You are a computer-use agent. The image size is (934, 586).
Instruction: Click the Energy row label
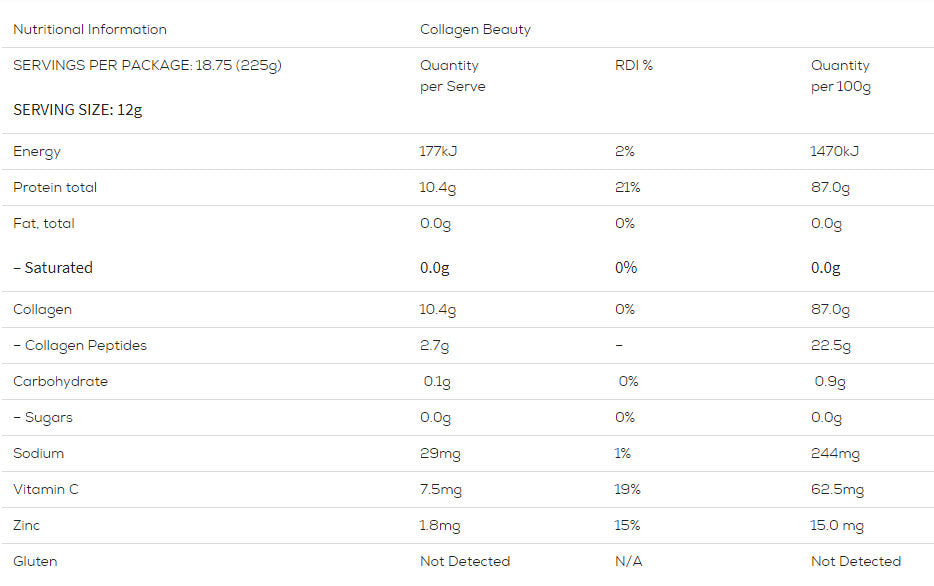[x=37, y=152]
